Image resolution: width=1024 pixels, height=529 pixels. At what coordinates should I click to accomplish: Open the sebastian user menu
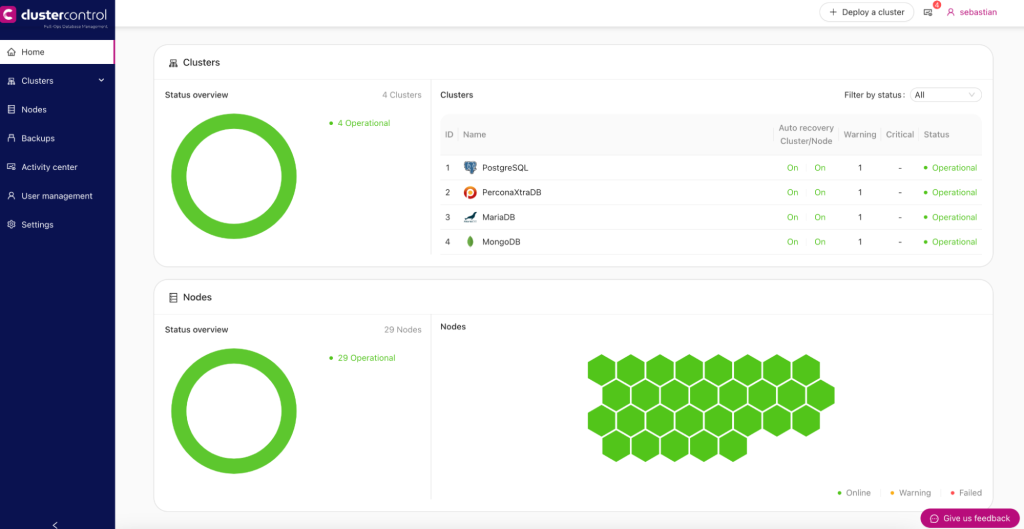click(x=972, y=12)
